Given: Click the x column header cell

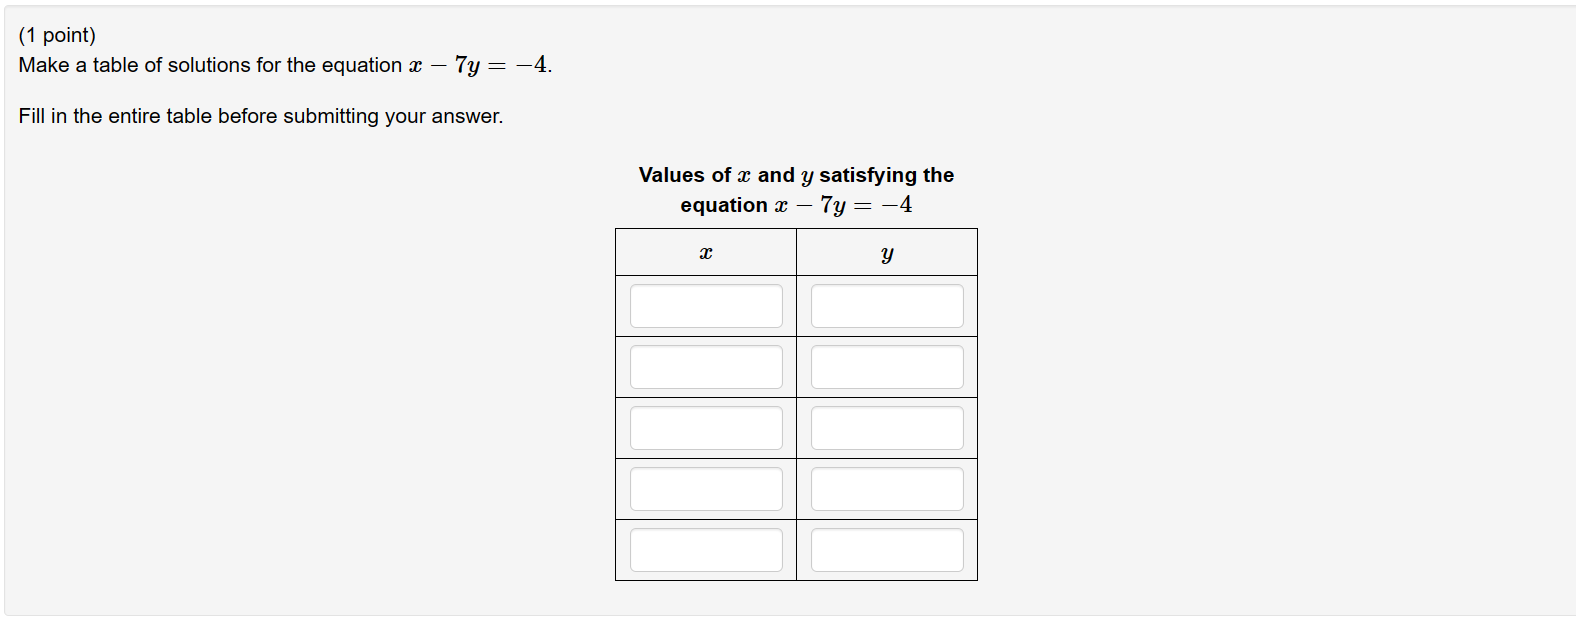Looking at the screenshot, I should click(x=706, y=252).
